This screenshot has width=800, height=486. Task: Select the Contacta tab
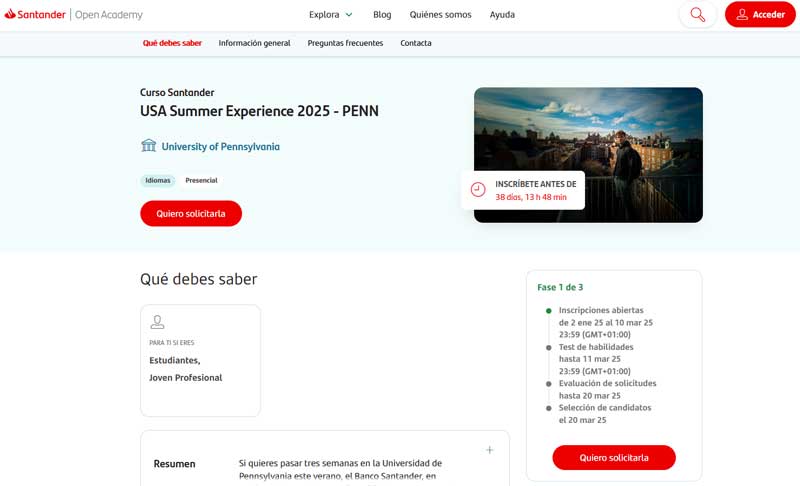click(416, 43)
